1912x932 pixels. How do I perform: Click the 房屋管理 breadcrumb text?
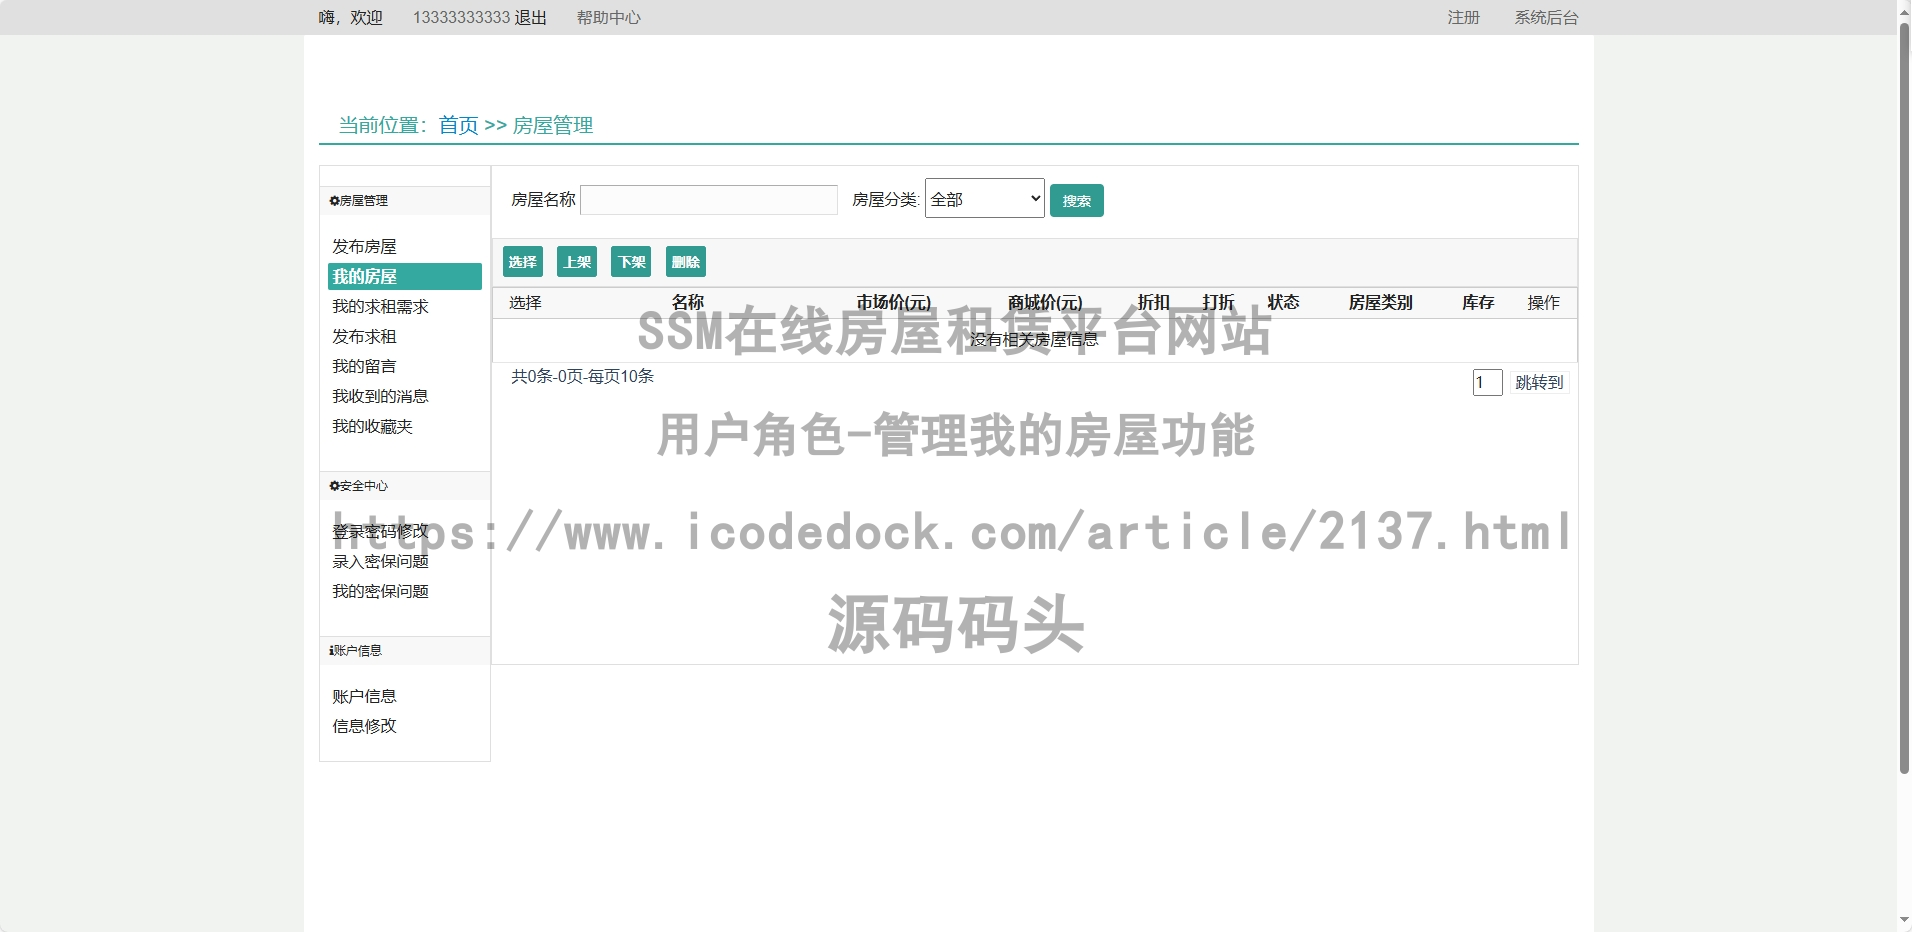point(553,125)
